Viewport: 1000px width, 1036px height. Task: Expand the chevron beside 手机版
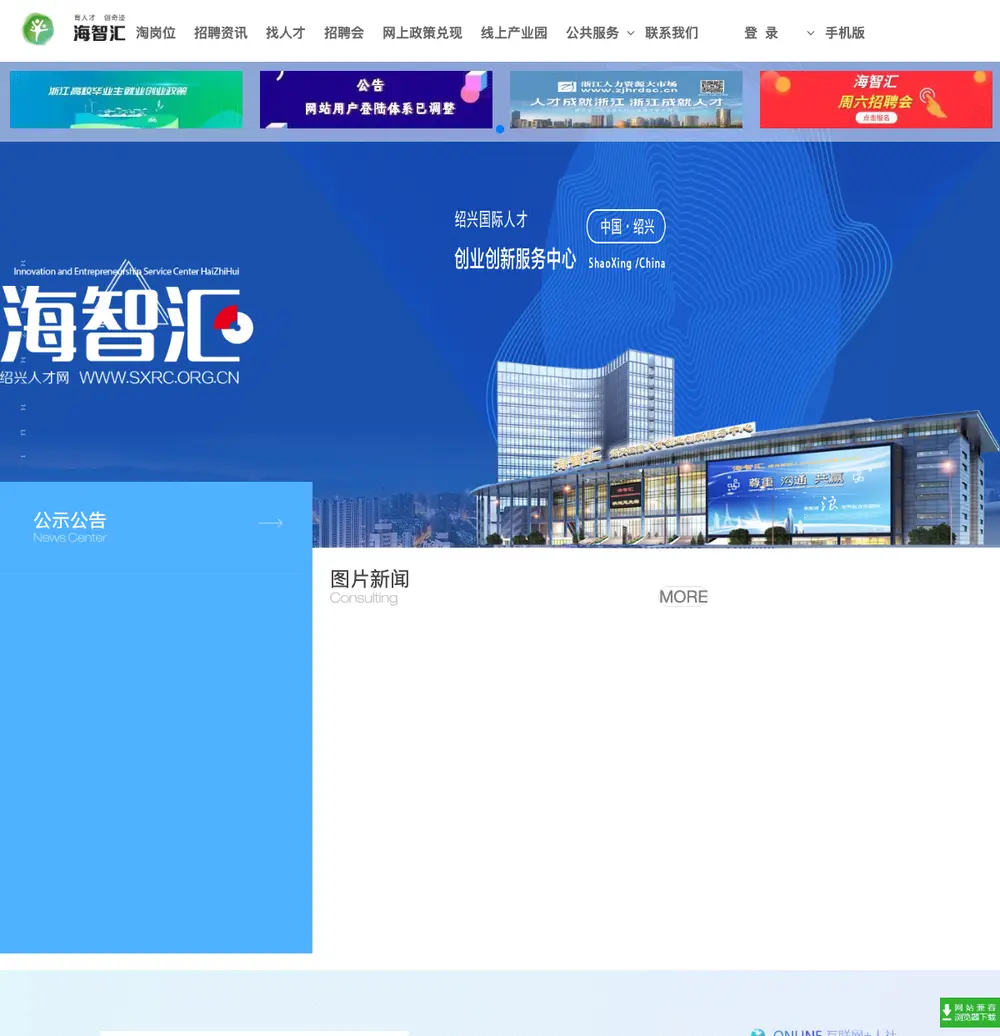pyautogui.click(x=810, y=33)
